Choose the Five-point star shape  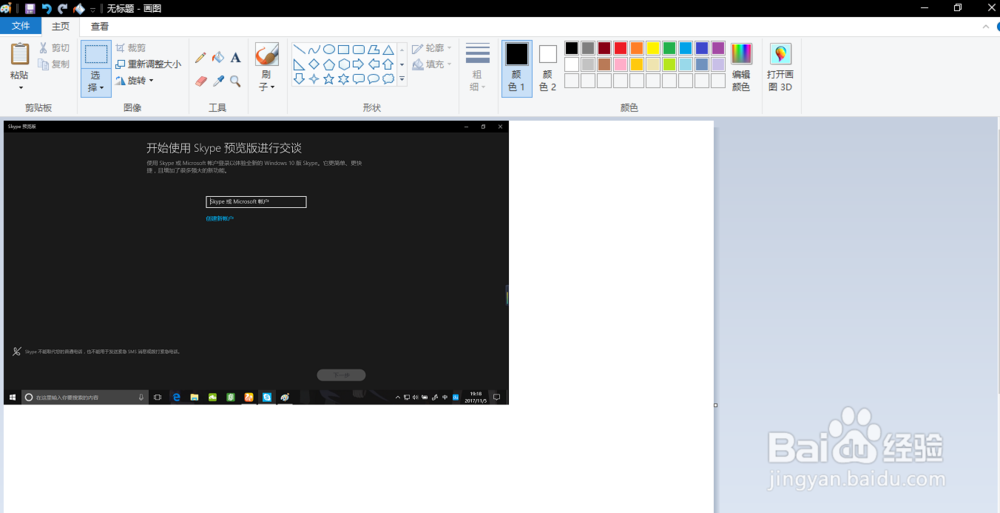coord(328,79)
